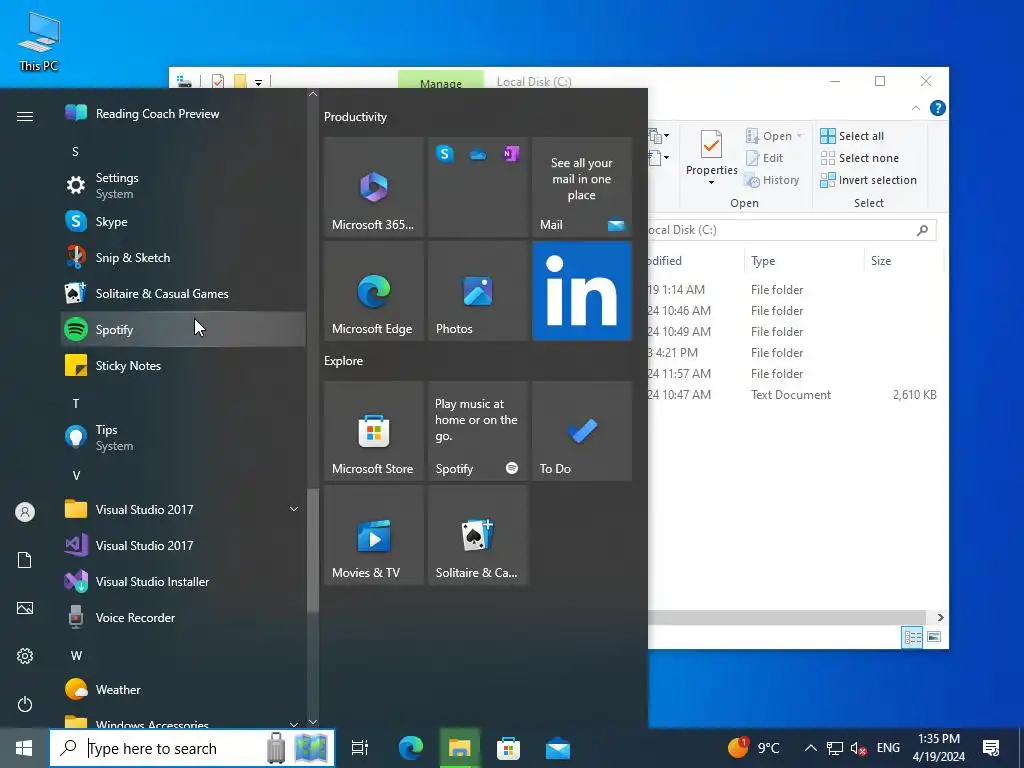Open File Explorer on the taskbar
Viewport: 1024px width, 768px height.
click(x=459, y=748)
